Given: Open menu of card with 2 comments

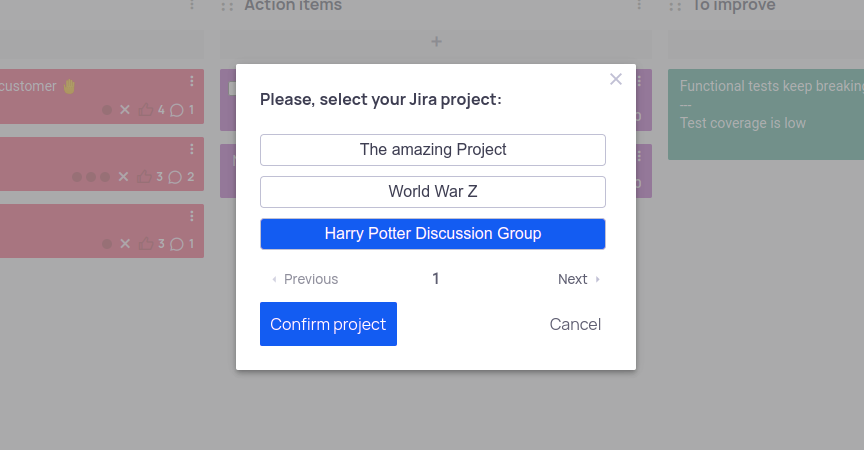Looking at the screenshot, I should click(x=192, y=149).
